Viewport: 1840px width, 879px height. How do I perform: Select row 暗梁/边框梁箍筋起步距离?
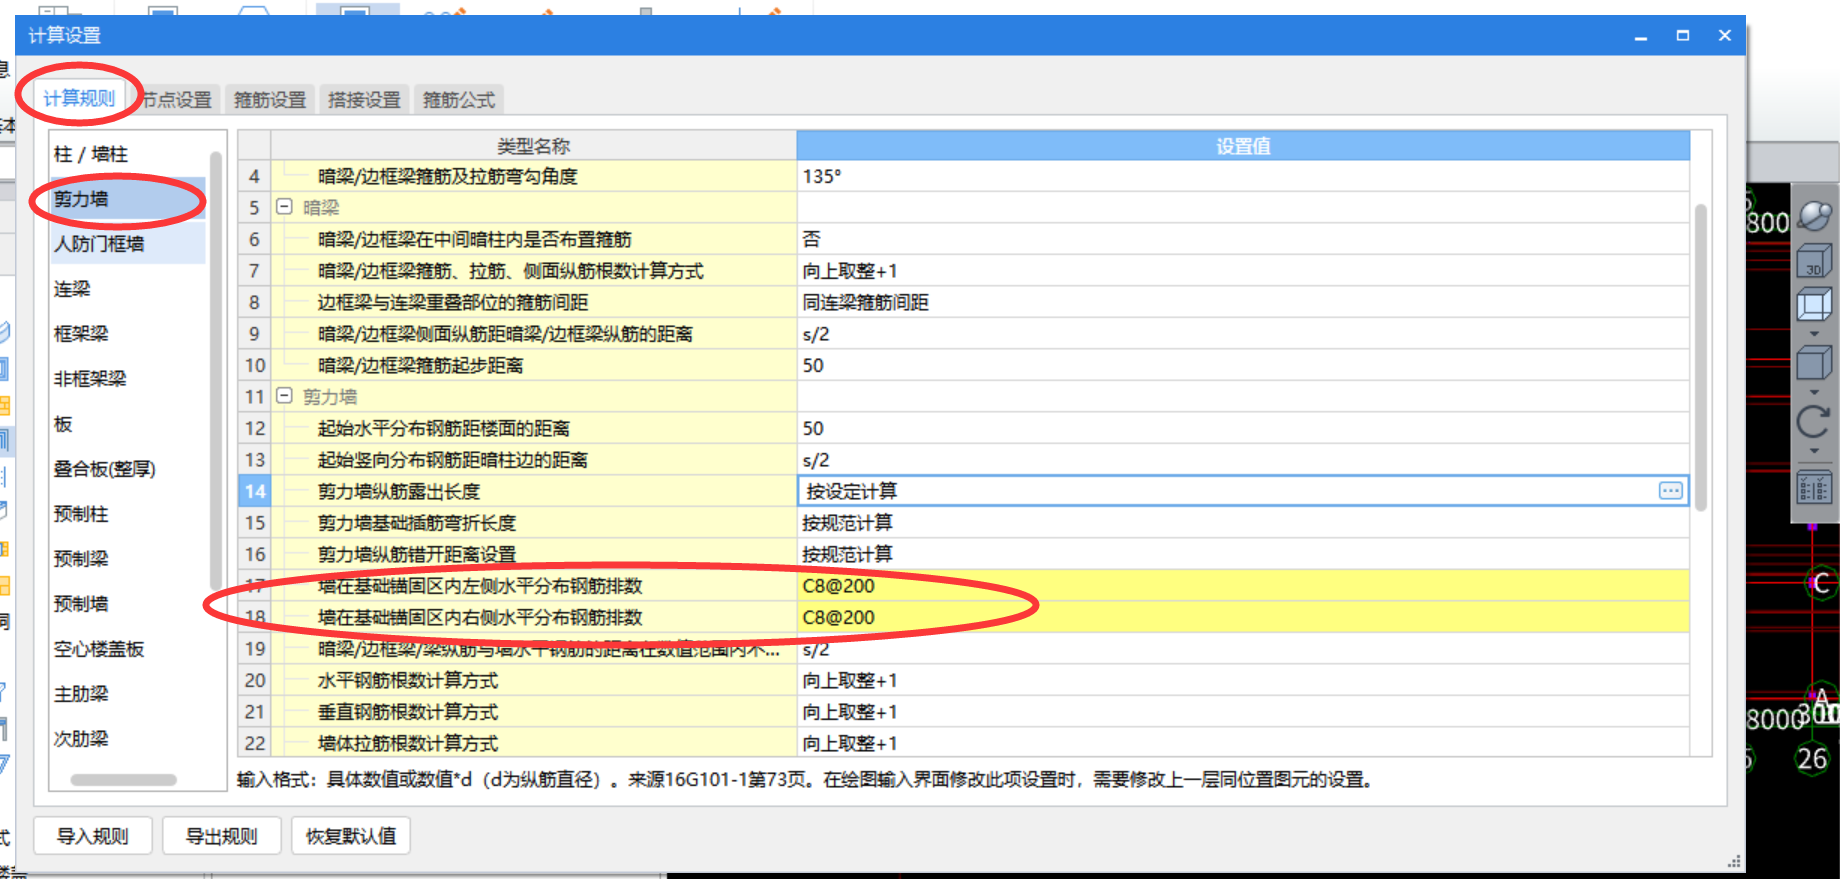[x=534, y=365]
